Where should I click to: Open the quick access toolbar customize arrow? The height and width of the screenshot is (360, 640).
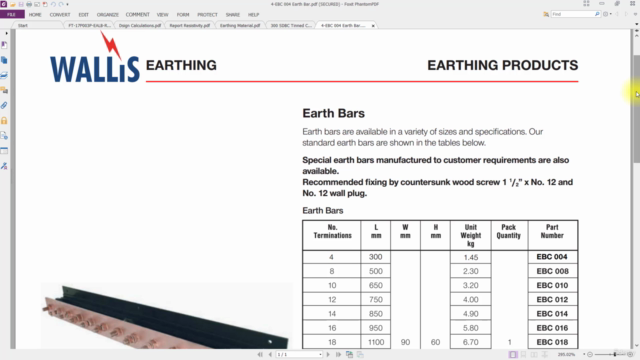pos(68,4)
